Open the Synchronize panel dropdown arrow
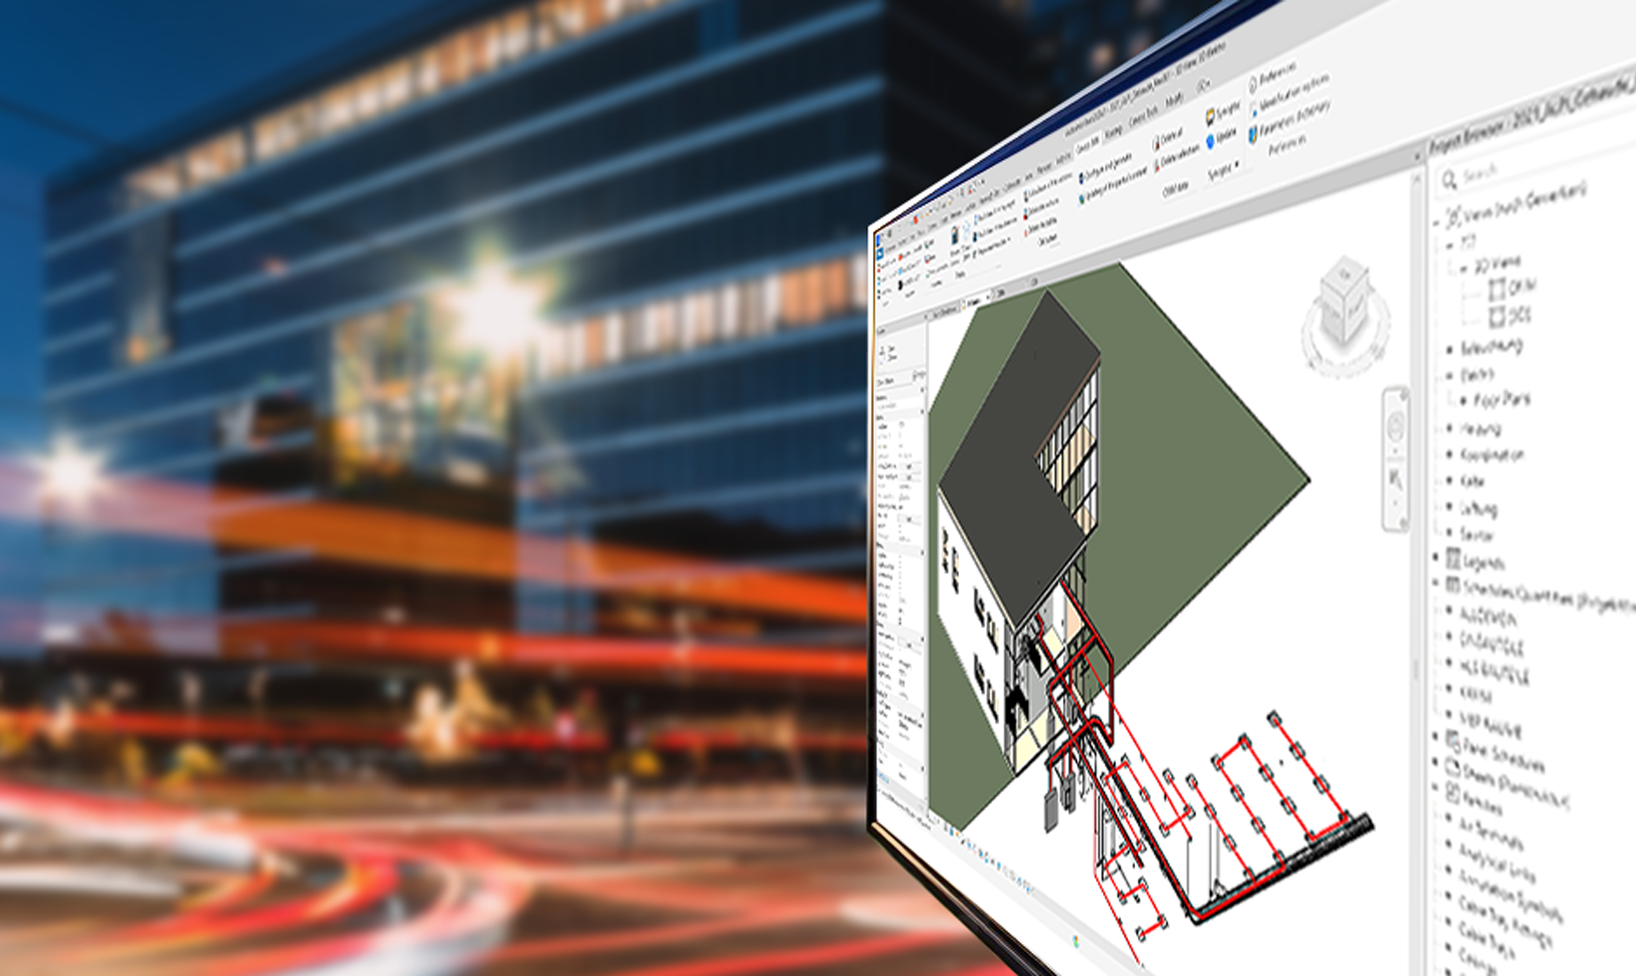The image size is (1636, 976). (x=1237, y=164)
